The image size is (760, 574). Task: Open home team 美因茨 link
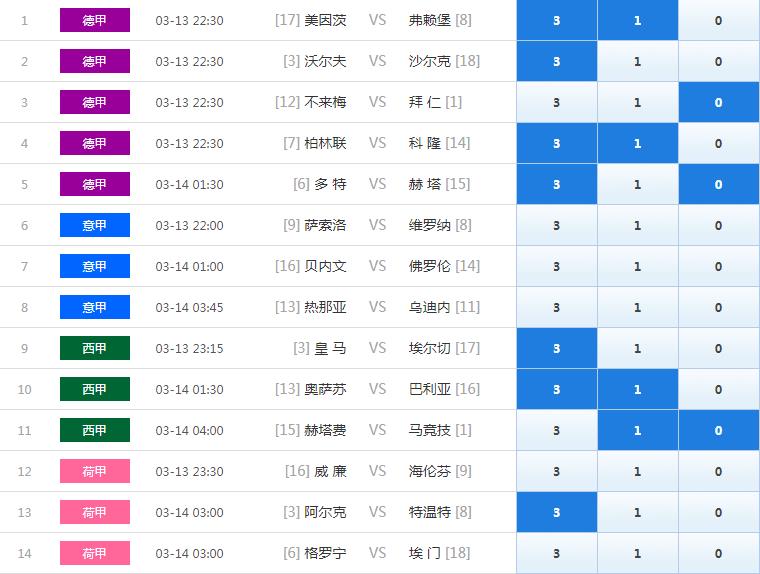[325, 20]
